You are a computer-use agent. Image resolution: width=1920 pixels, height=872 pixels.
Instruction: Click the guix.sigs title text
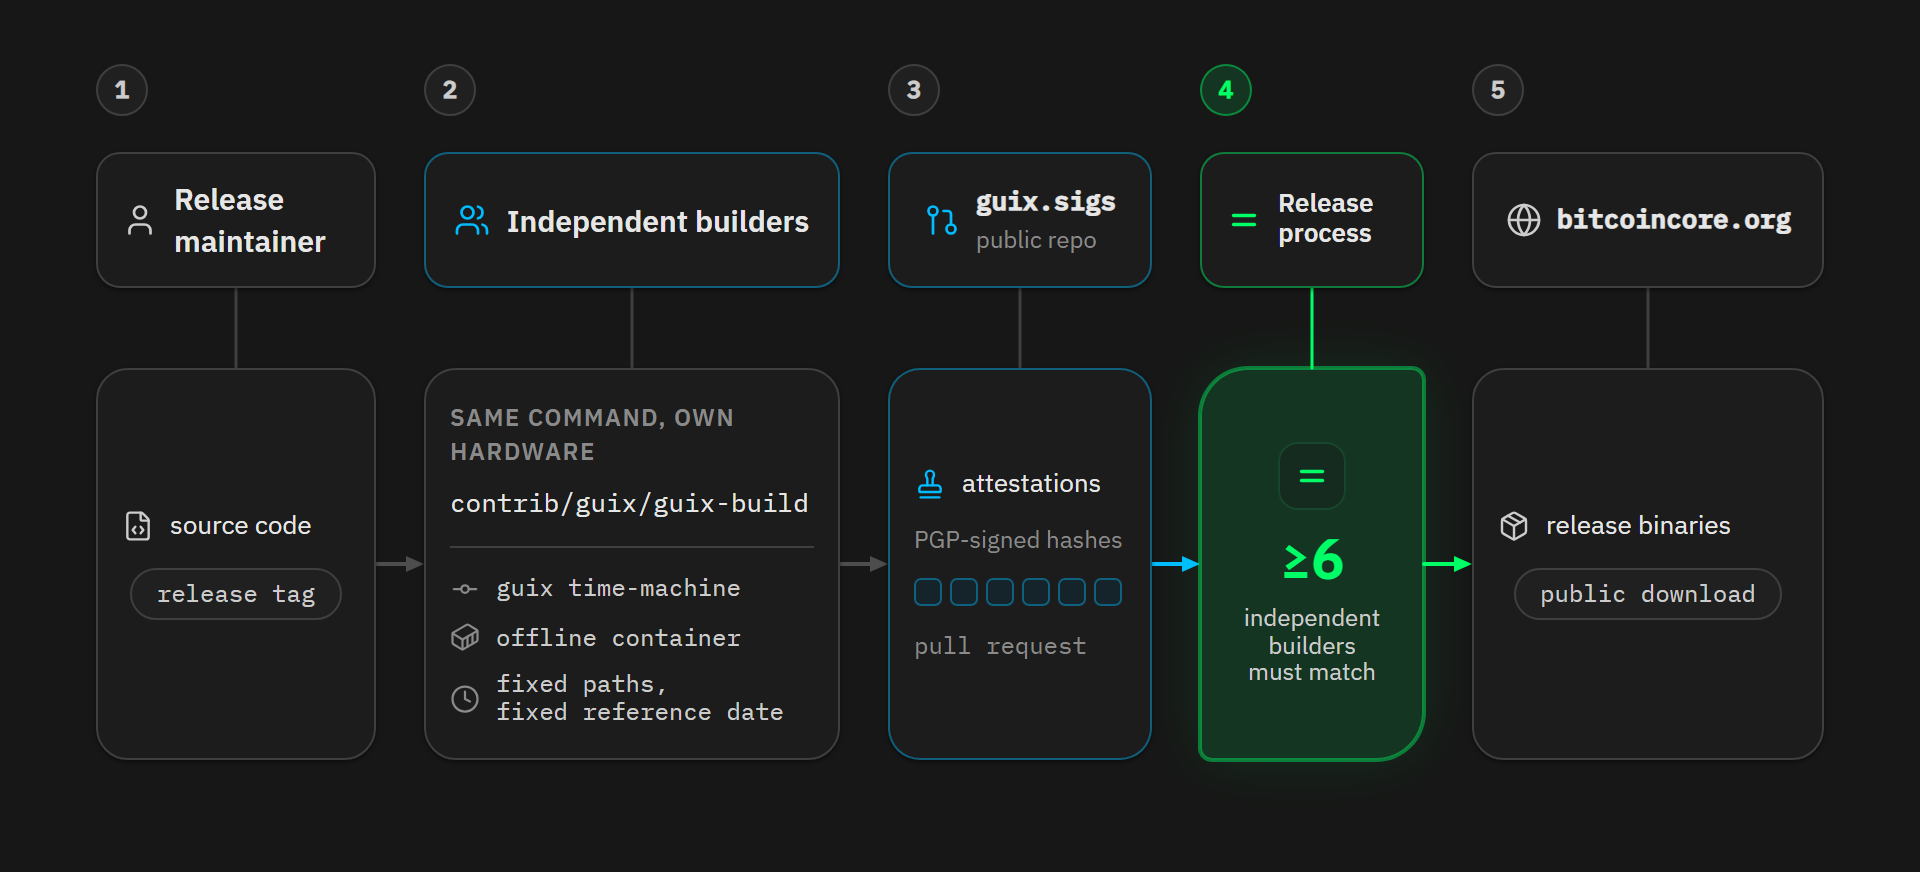coord(1045,201)
